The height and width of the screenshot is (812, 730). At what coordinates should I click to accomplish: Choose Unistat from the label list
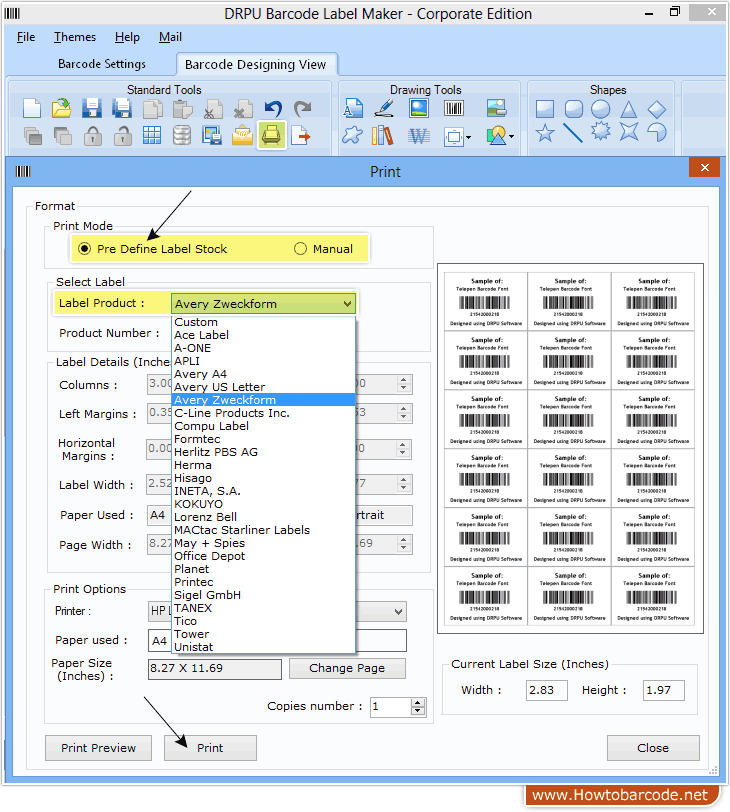[x=263, y=647]
